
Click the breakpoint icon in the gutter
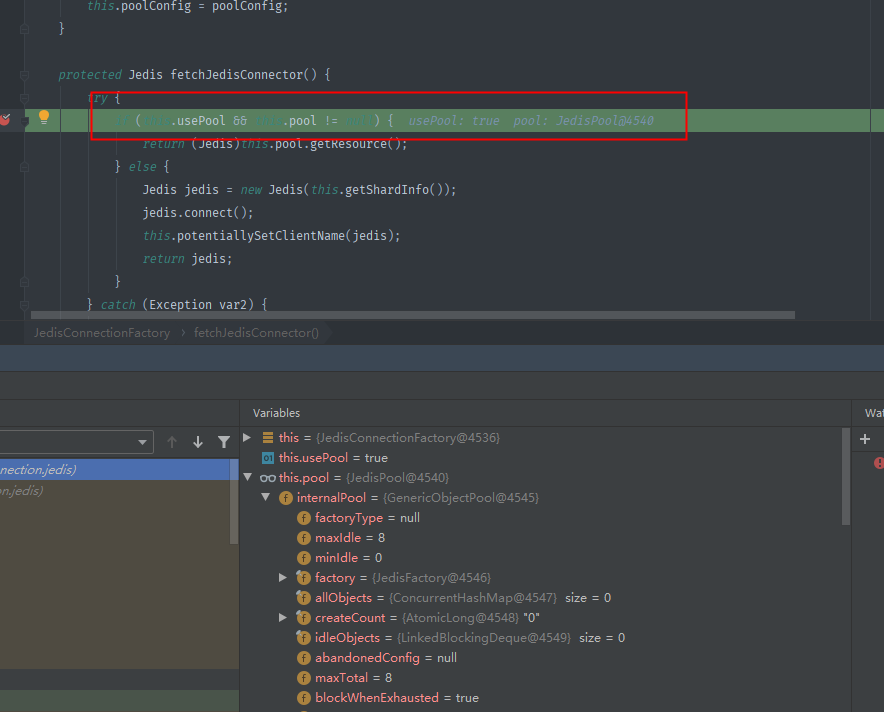[5, 120]
